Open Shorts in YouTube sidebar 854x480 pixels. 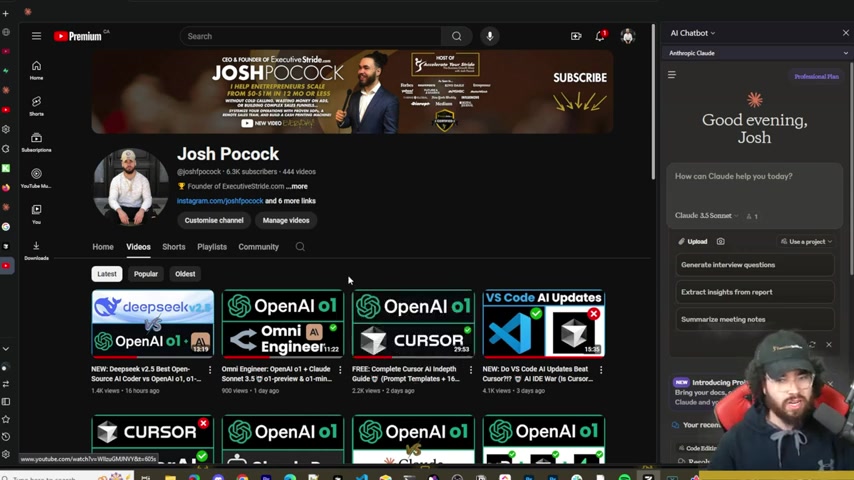(36, 106)
